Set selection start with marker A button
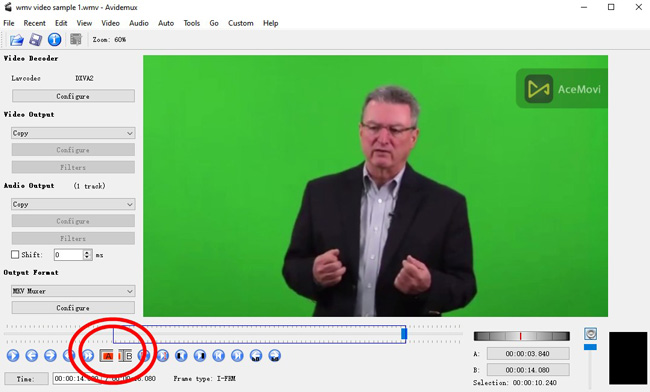Image resolution: width=650 pixels, height=392 pixels. tap(107, 356)
